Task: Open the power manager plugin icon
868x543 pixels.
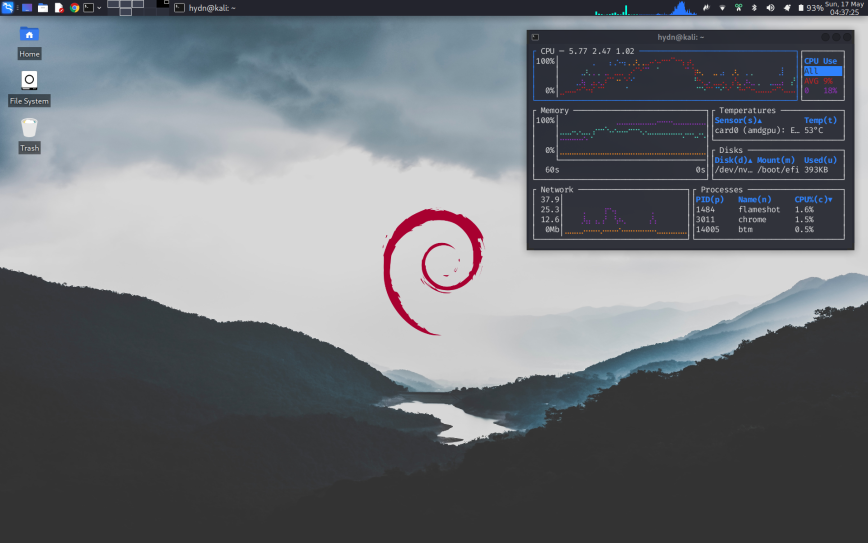Action: (x=706, y=8)
